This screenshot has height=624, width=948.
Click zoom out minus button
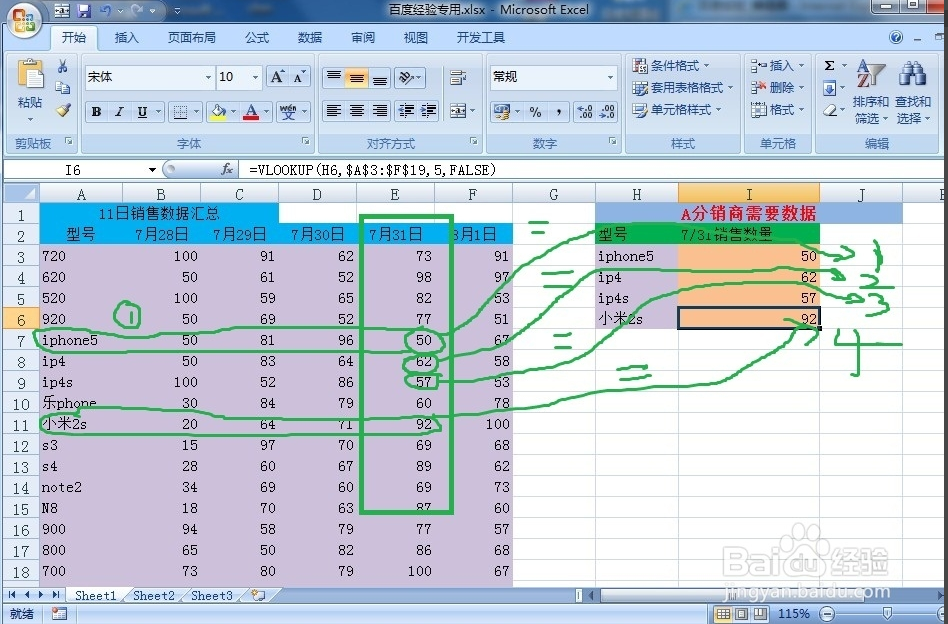tap(826, 613)
